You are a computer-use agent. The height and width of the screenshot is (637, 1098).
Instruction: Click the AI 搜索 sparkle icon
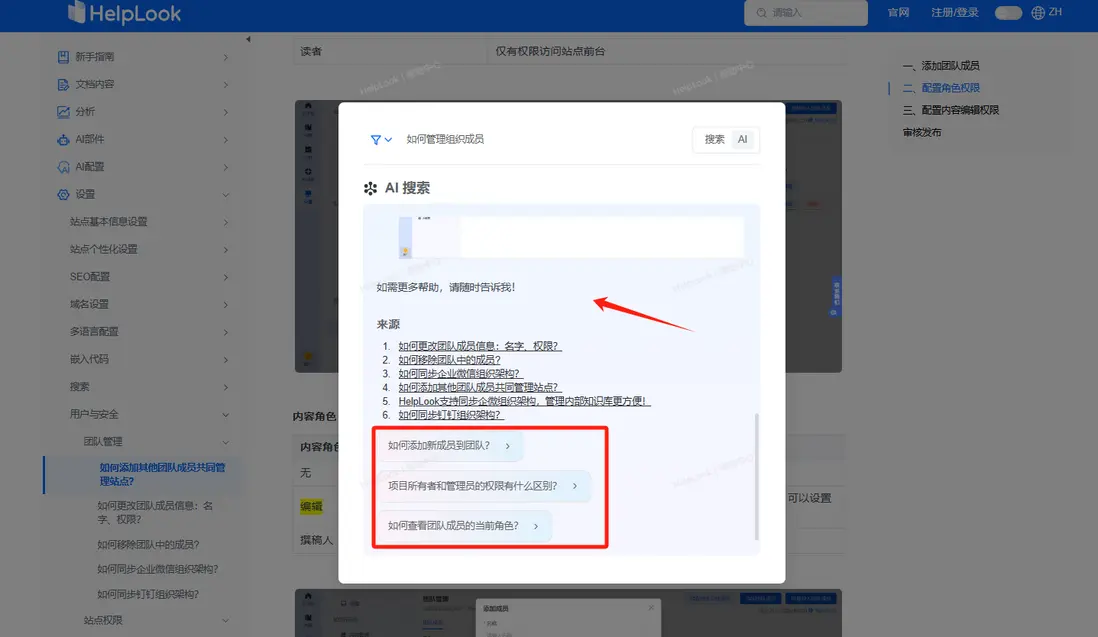point(370,187)
